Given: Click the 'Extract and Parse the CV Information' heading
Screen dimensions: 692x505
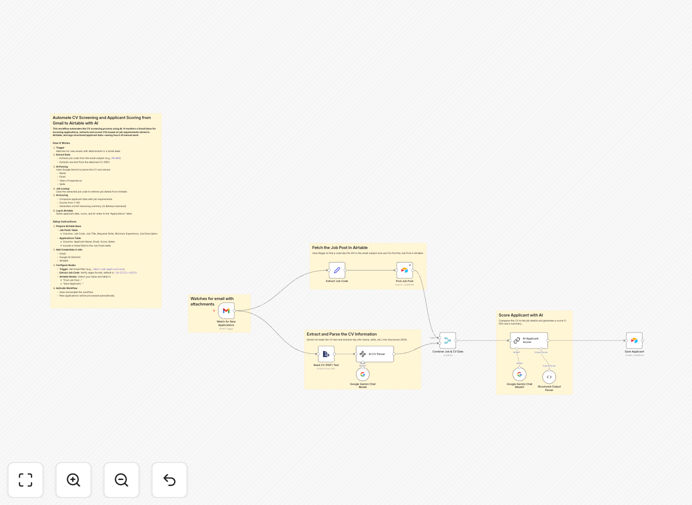Looking at the screenshot, I should (x=342, y=334).
